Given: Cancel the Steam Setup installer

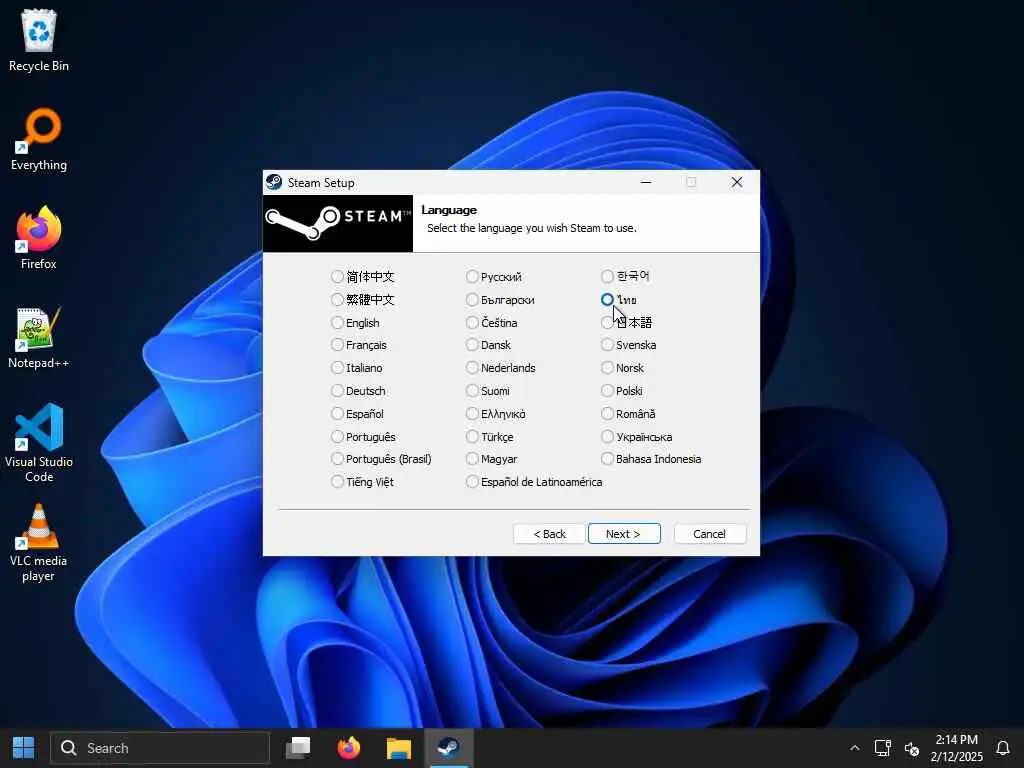Looking at the screenshot, I should [x=709, y=534].
